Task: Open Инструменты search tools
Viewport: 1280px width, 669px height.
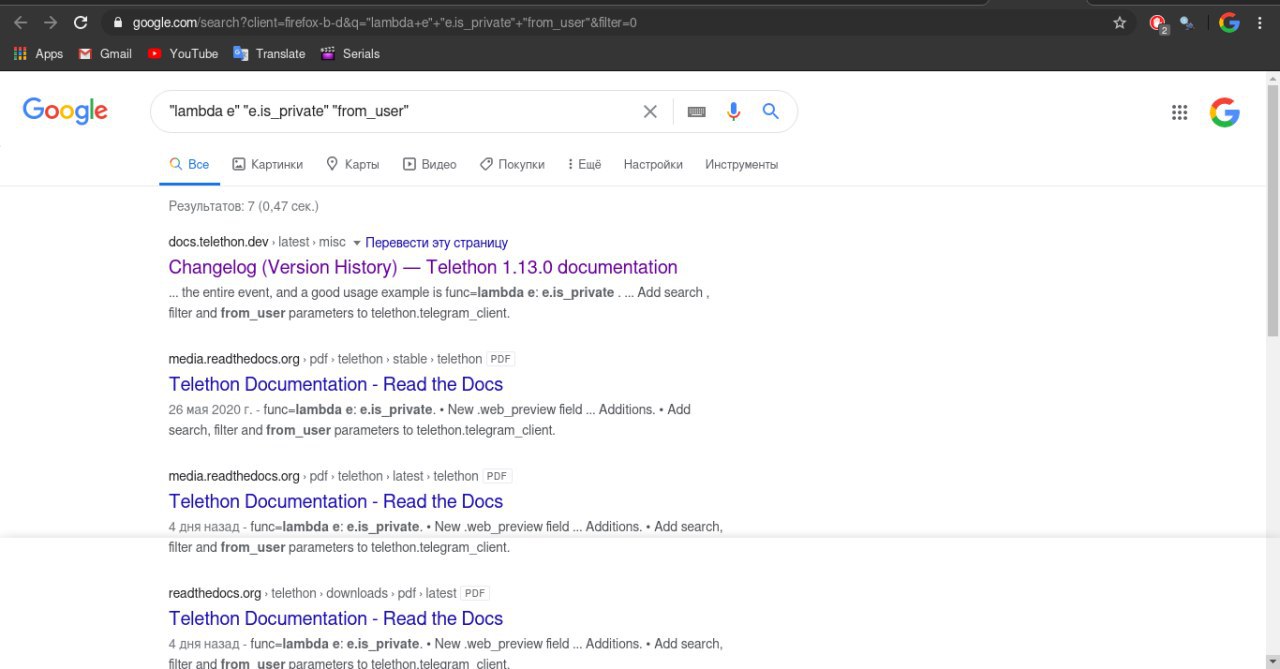Action: [741, 164]
